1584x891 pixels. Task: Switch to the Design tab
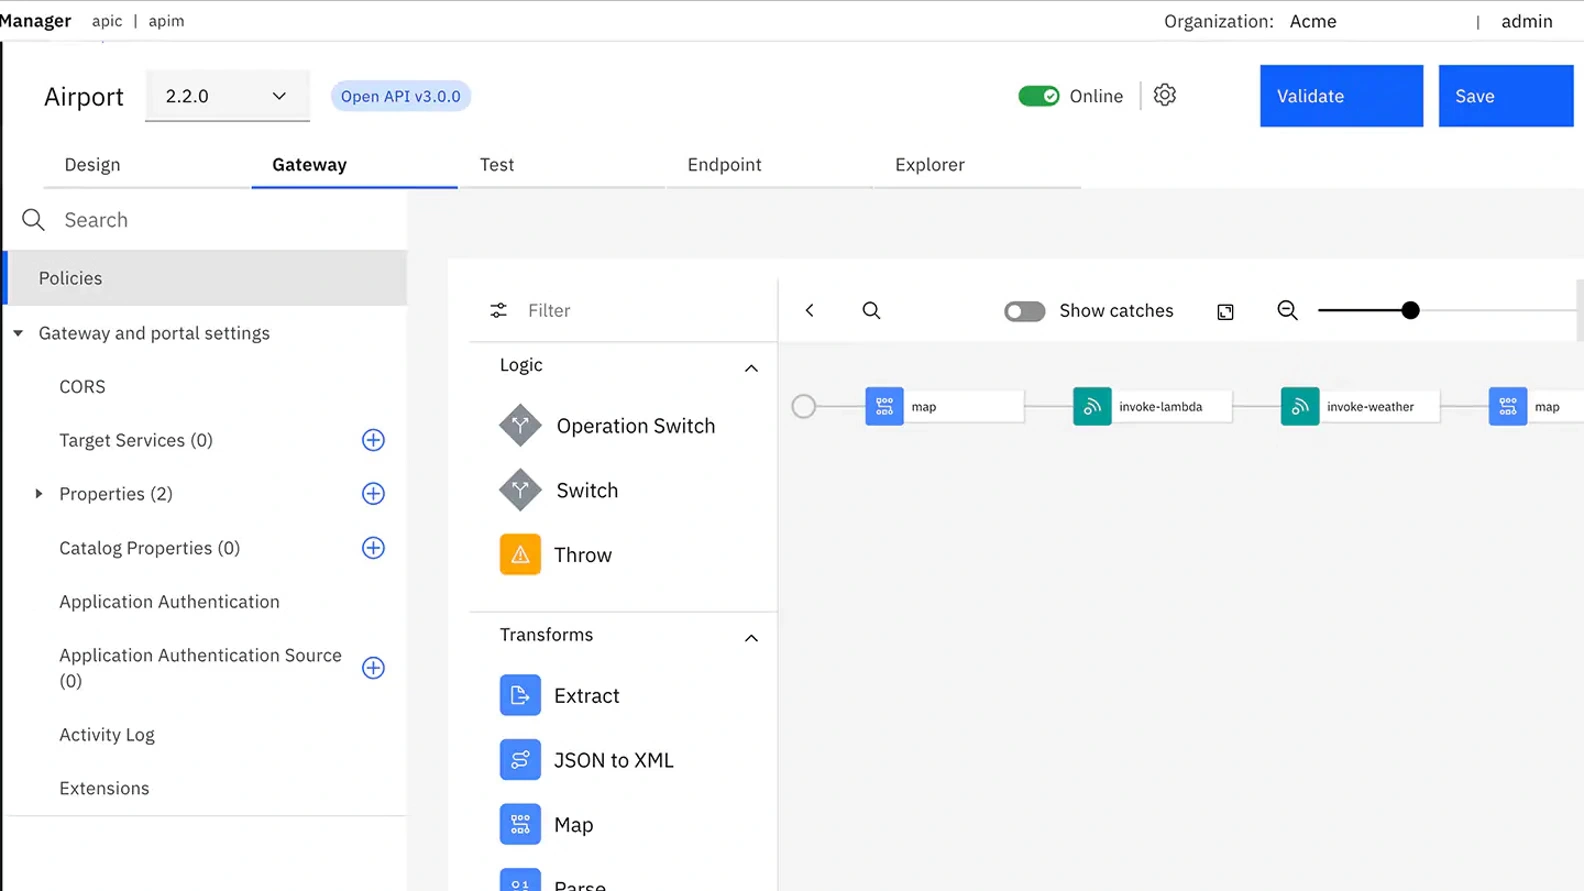point(92,165)
